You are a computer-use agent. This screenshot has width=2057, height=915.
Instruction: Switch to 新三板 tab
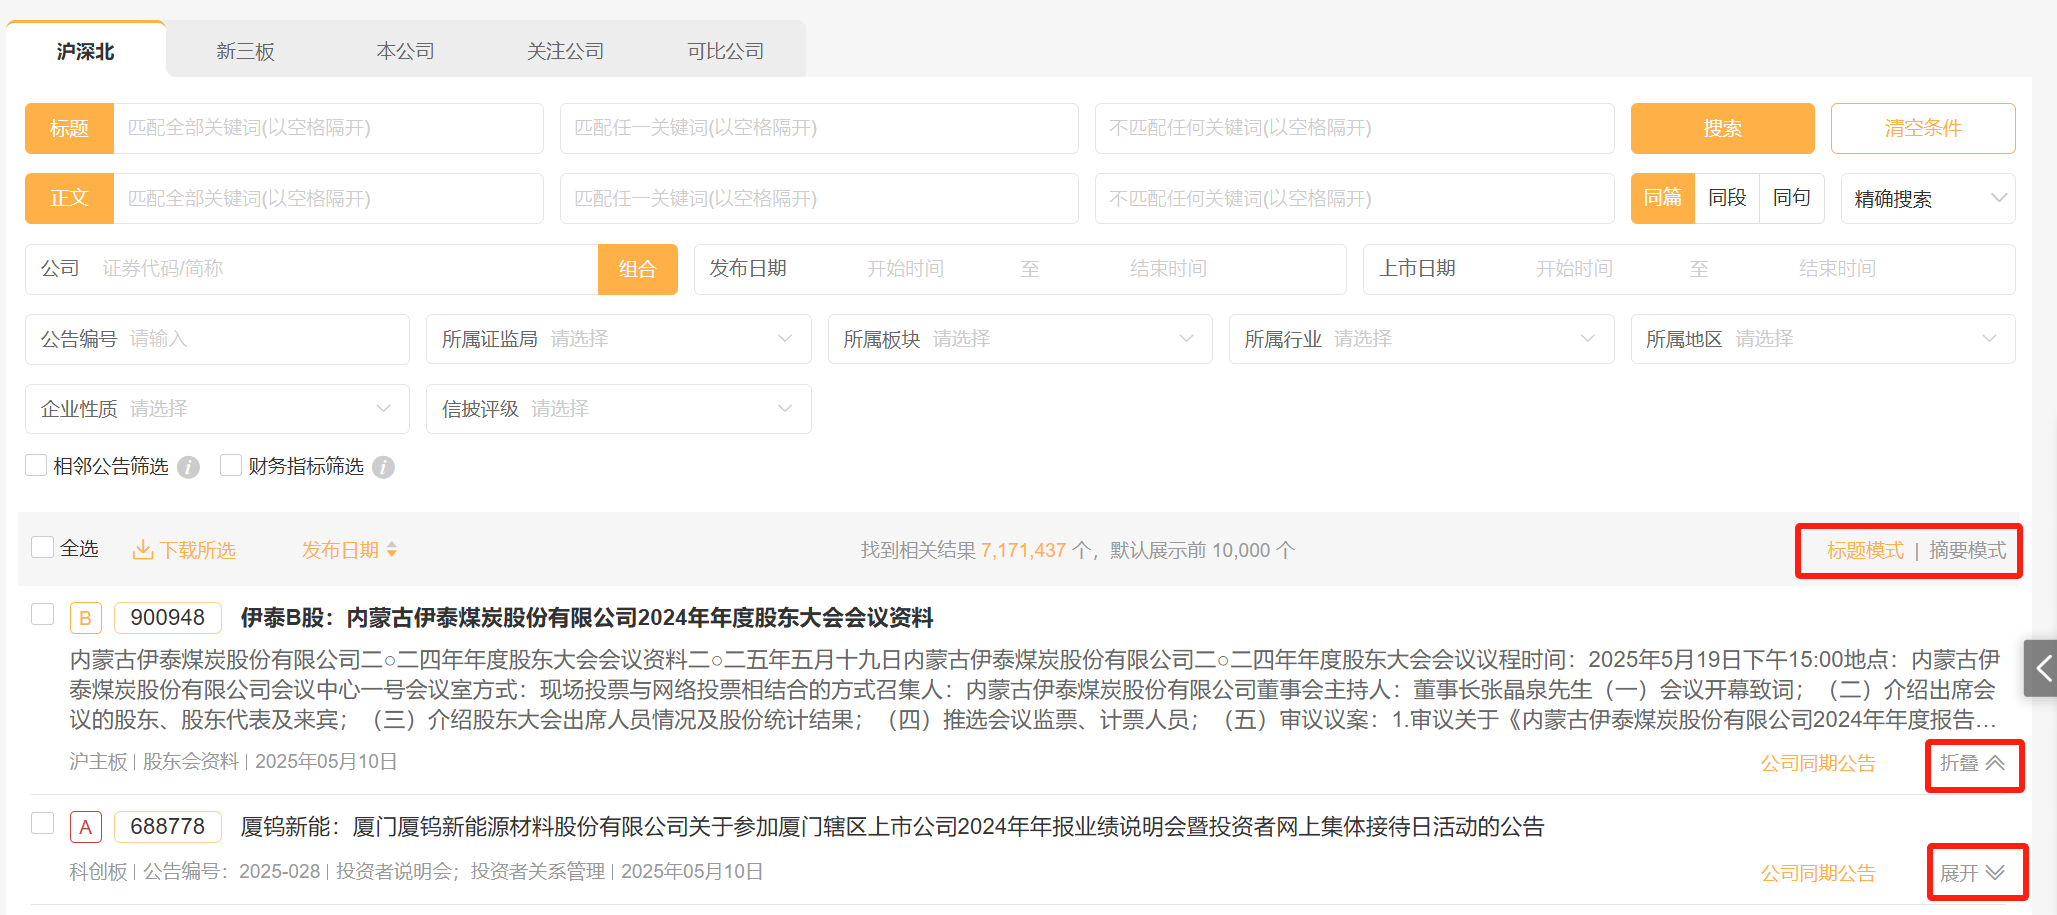(x=246, y=51)
